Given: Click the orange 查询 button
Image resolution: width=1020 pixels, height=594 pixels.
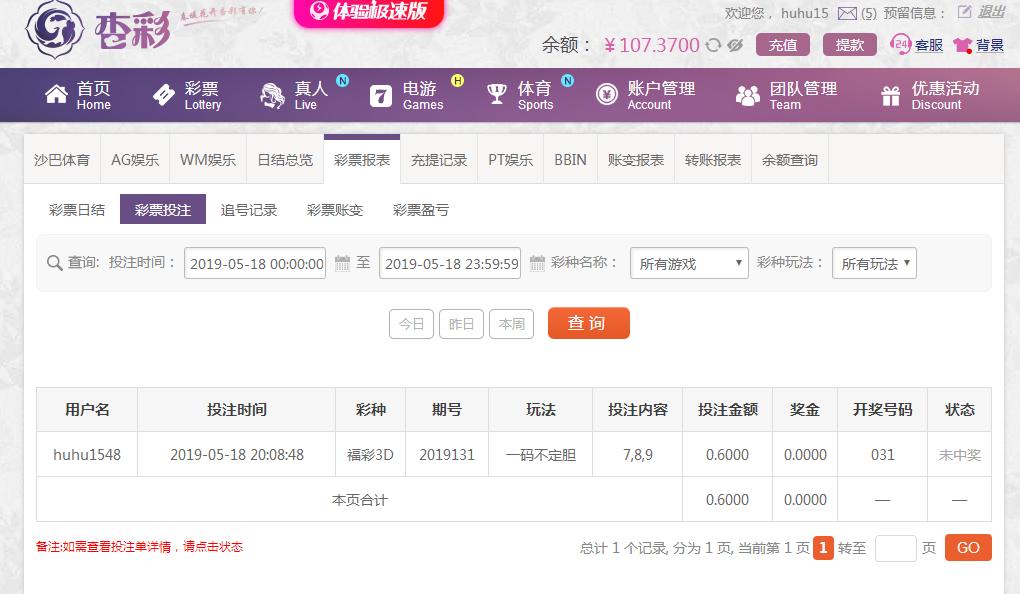Looking at the screenshot, I should pos(589,323).
